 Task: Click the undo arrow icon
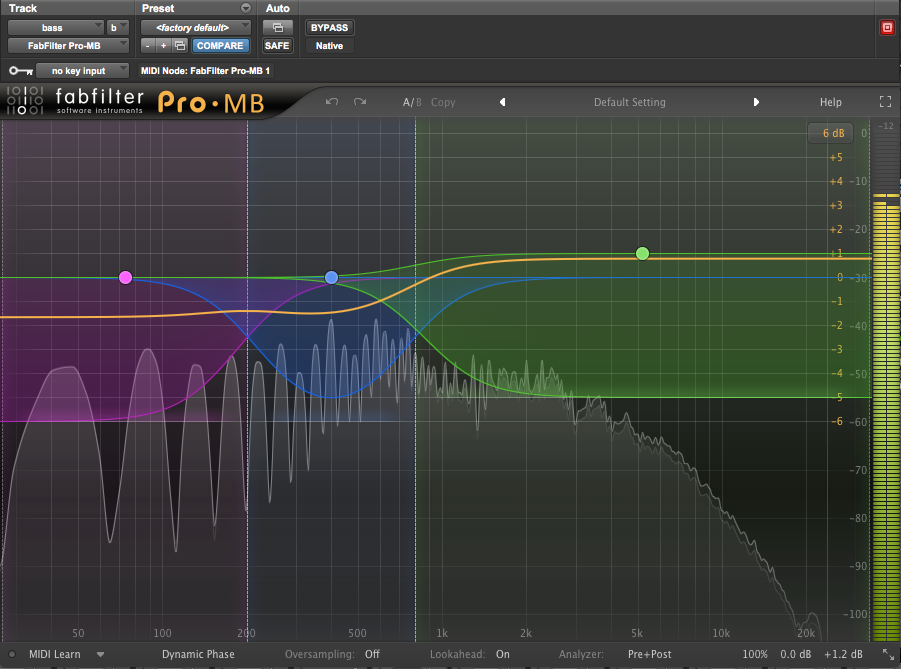pos(332,102)
